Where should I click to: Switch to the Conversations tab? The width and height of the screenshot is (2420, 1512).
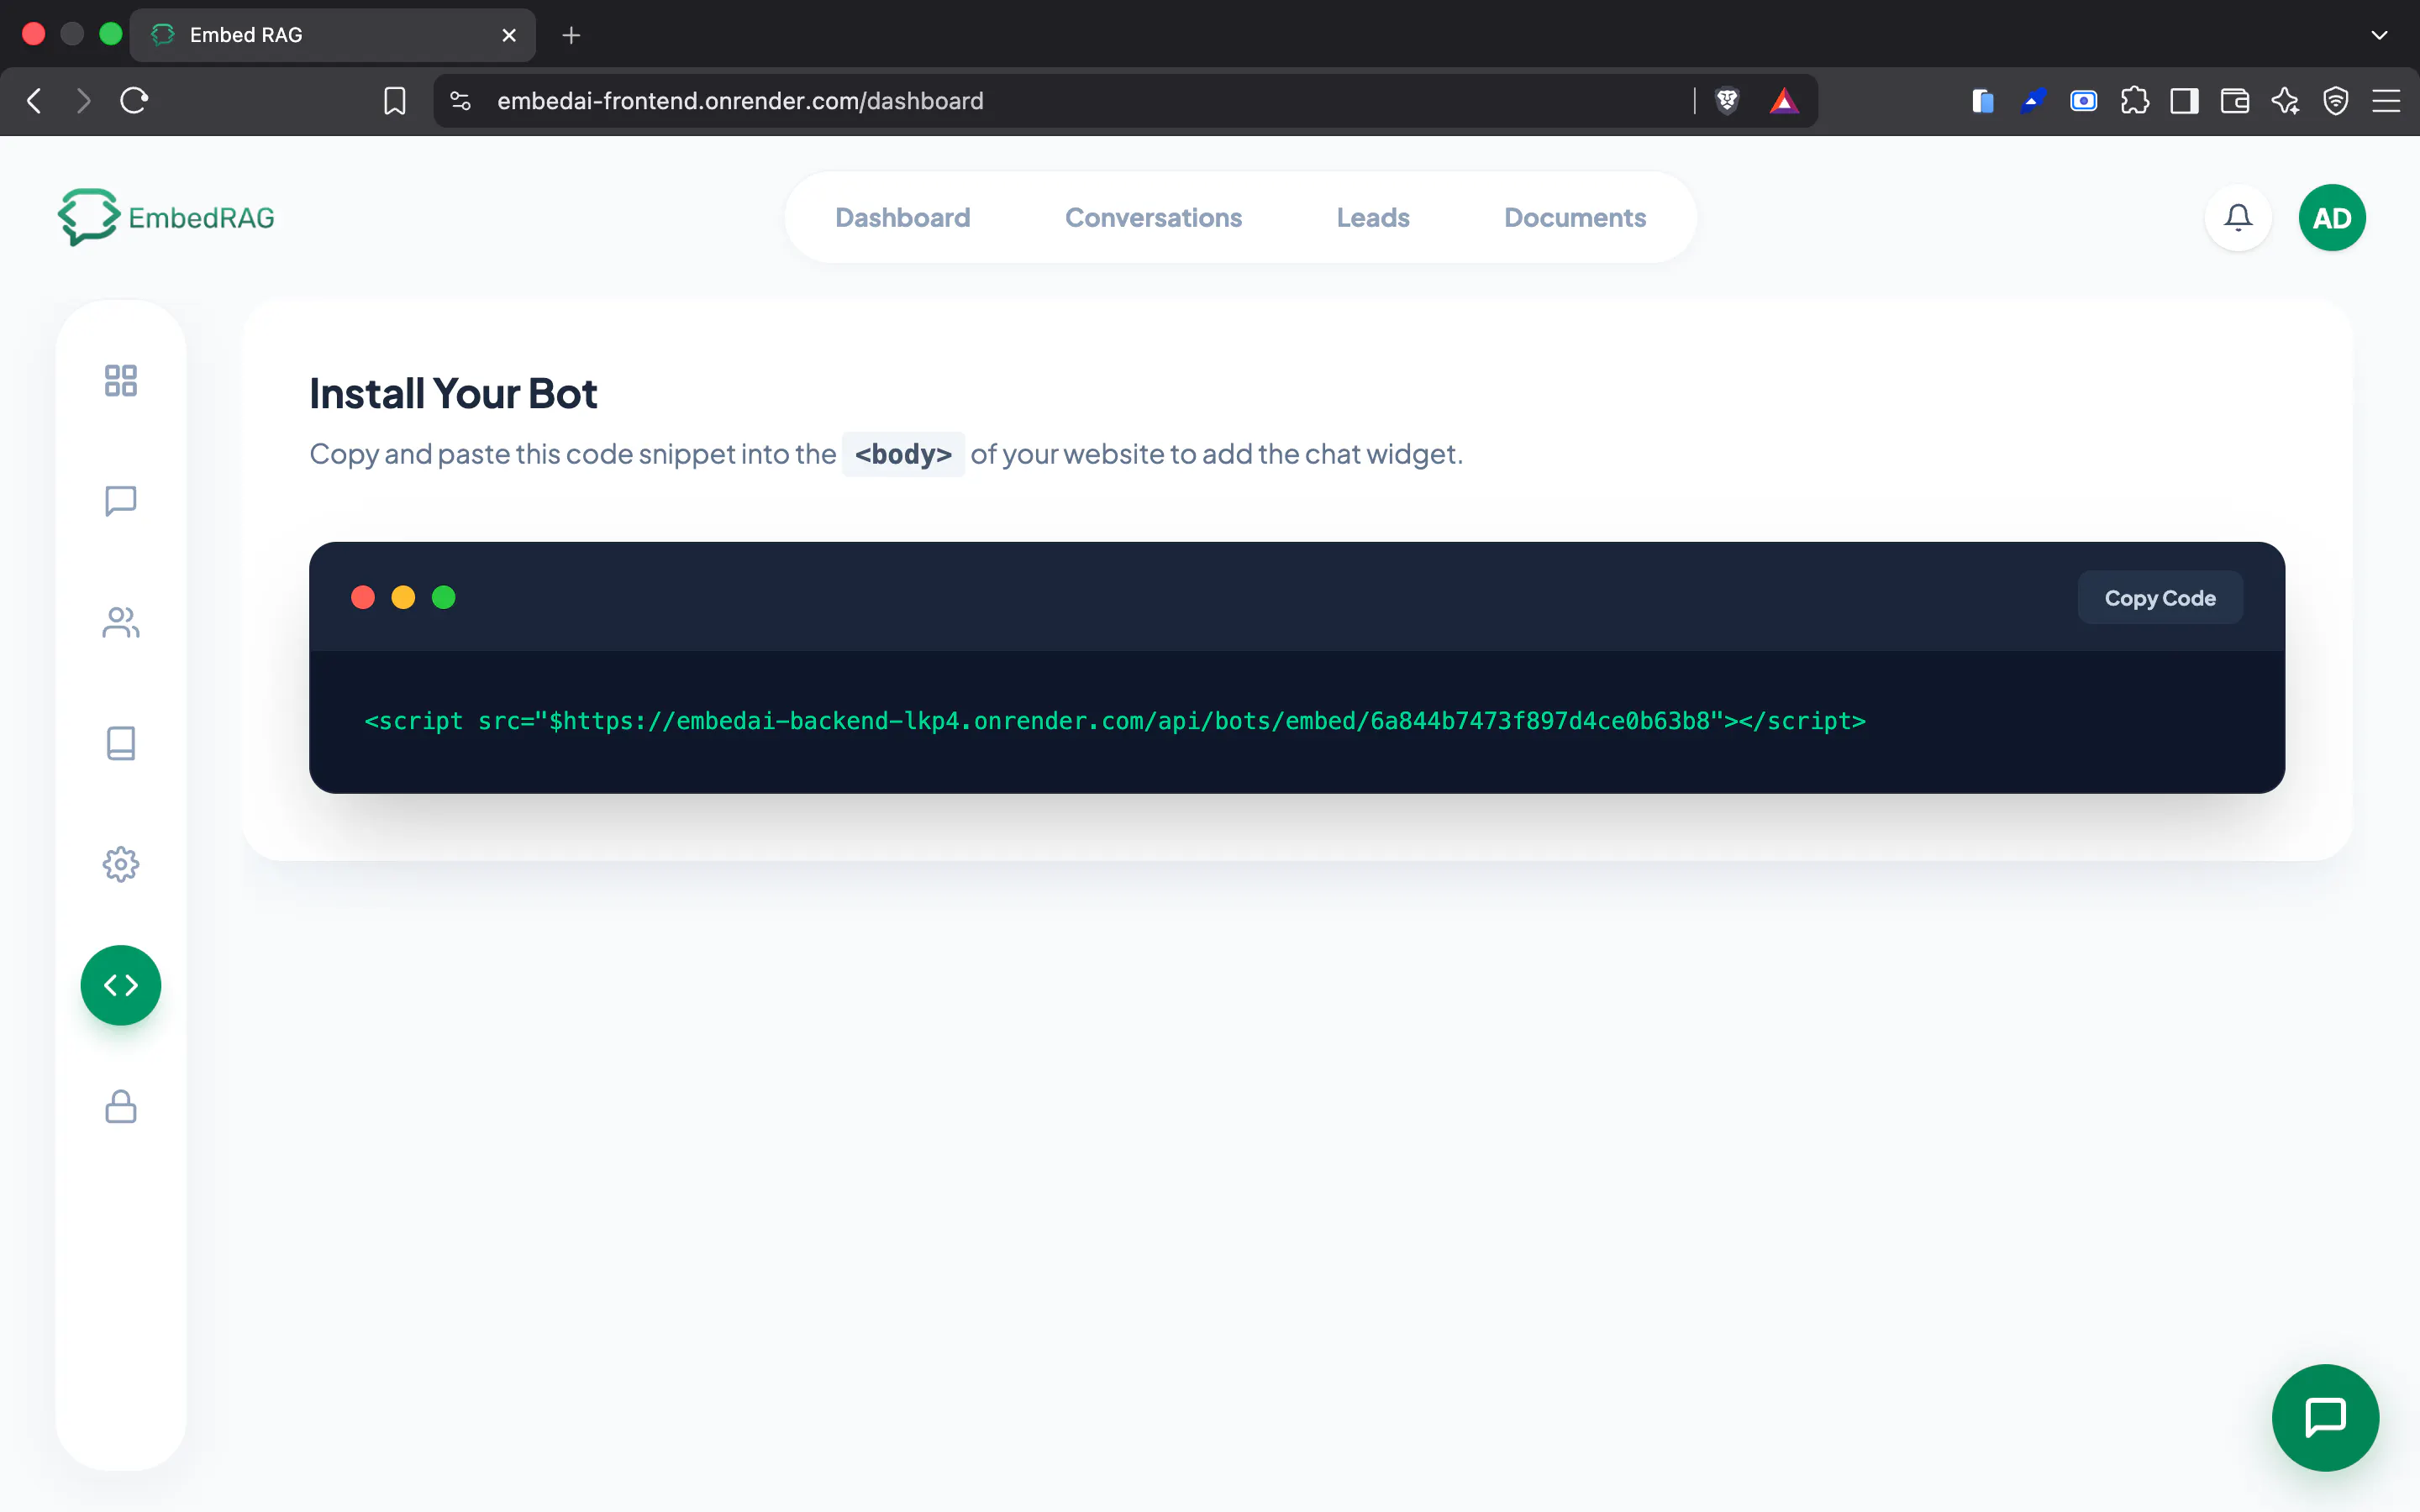(x=1153, y=217)
